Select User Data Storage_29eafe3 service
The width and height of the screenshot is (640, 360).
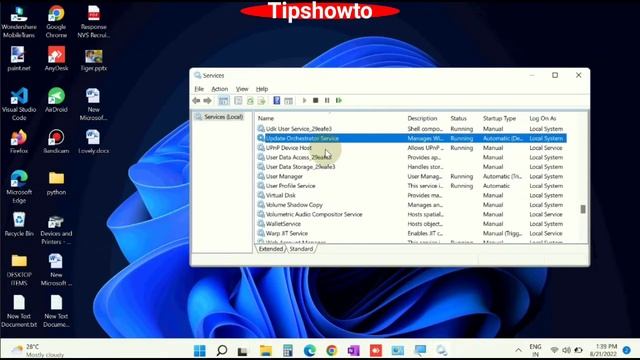point(412,167)
